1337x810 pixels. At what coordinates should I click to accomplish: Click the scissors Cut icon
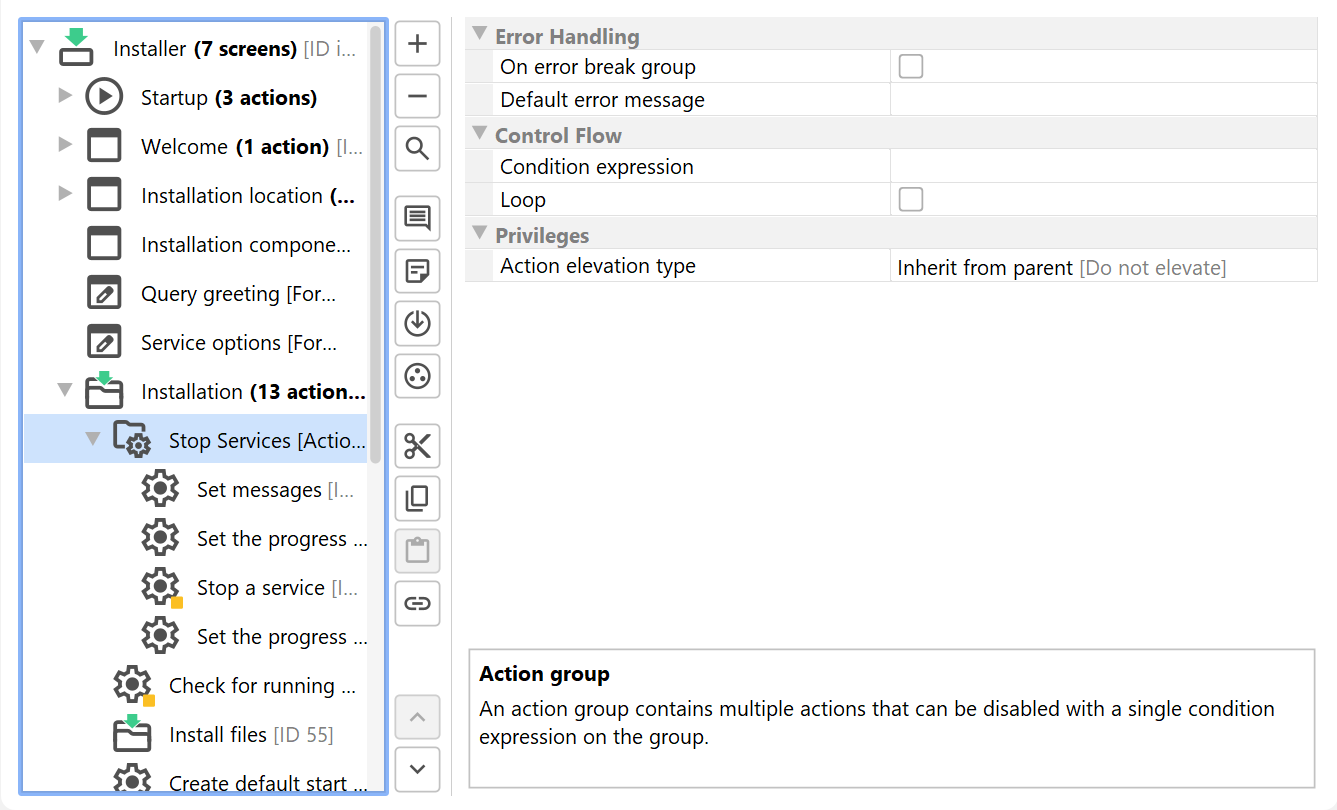[x=417, y=446]
